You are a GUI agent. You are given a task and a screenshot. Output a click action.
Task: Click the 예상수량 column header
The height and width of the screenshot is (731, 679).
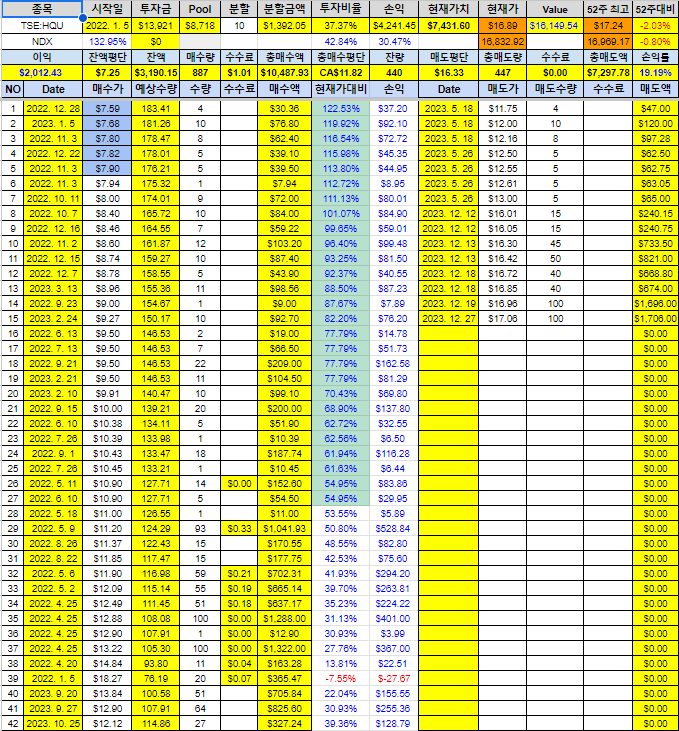coord(155,89)
